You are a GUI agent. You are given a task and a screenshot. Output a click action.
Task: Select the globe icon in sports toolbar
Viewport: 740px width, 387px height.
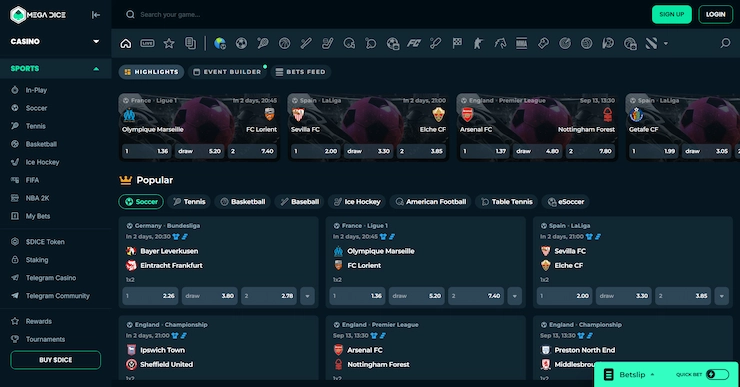click(x=219, y=43)
